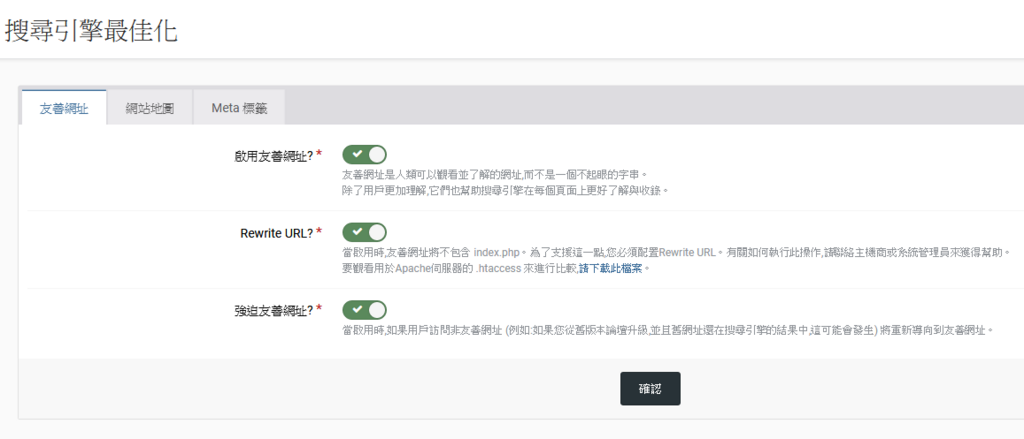Disable the 啟用友善網址 toggle switch
Viewport: 1024px width, 439px height.
[x=364, y=155]
